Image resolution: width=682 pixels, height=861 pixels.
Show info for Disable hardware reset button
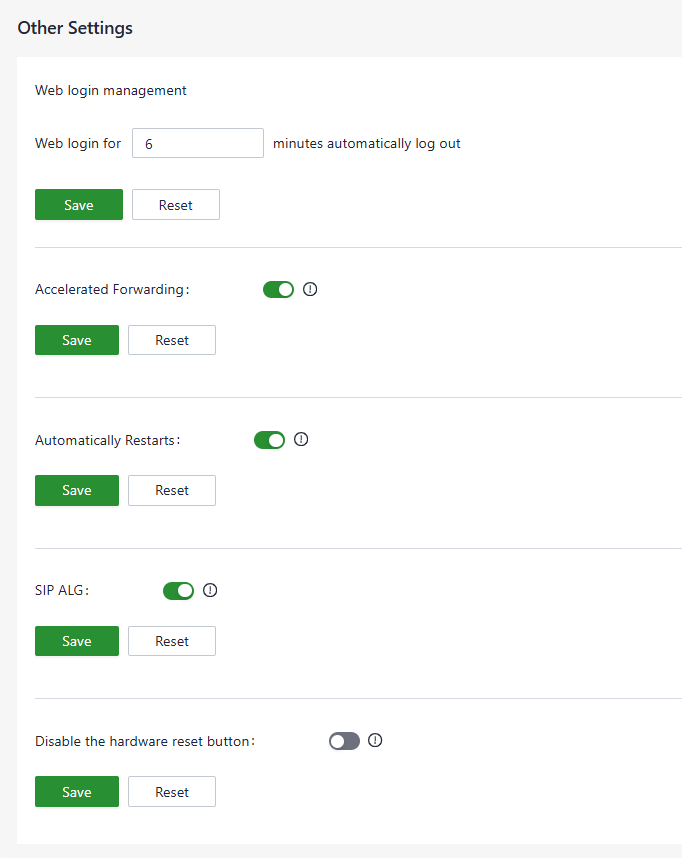click(x=375, y=741)
